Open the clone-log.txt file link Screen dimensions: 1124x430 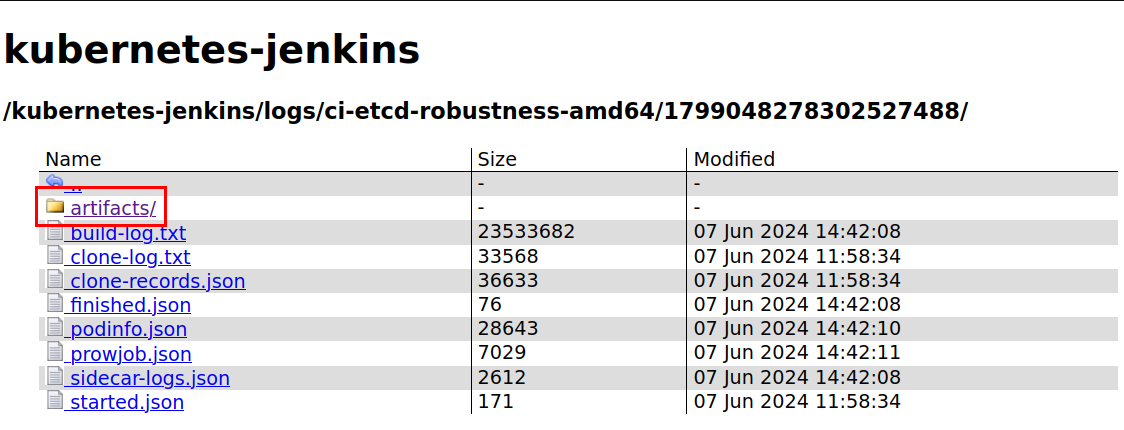coord(129,257)
